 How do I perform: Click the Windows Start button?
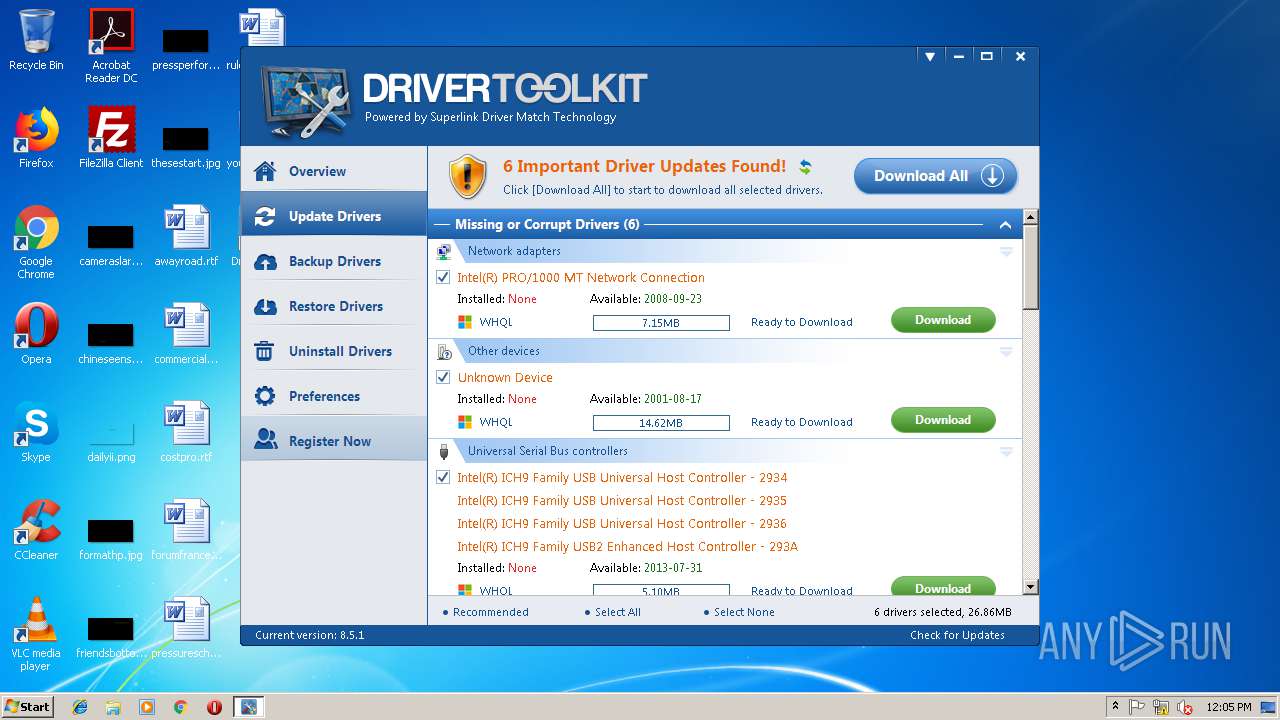[x=28, y=706]
